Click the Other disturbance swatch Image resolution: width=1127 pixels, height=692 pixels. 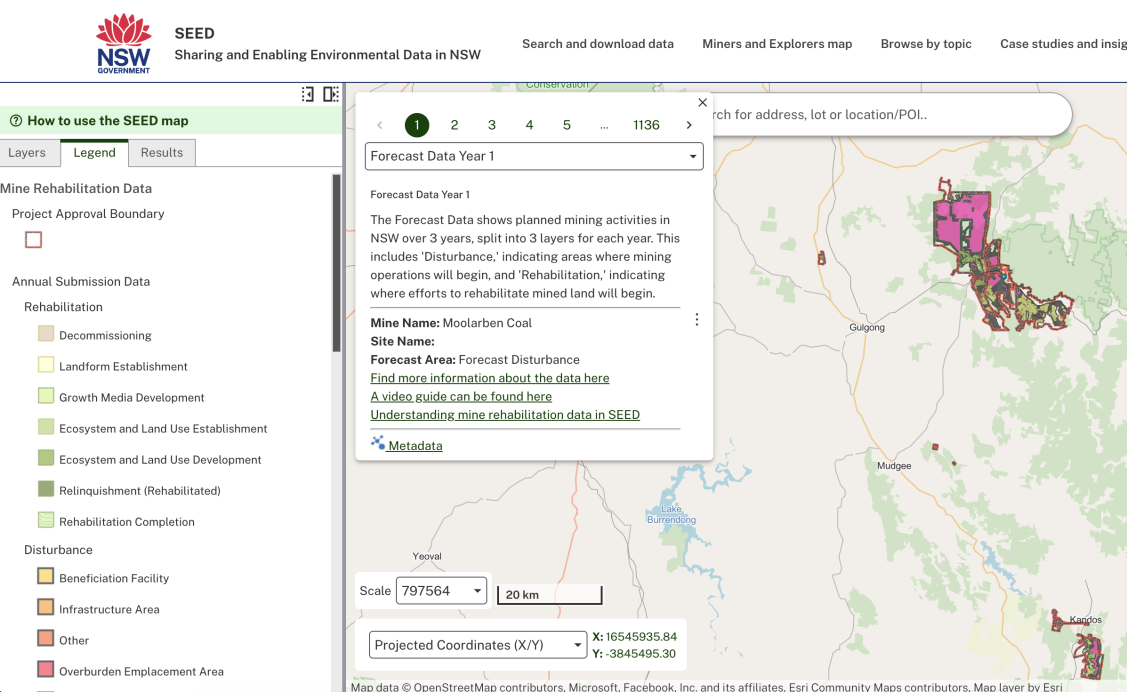(46, 638)
